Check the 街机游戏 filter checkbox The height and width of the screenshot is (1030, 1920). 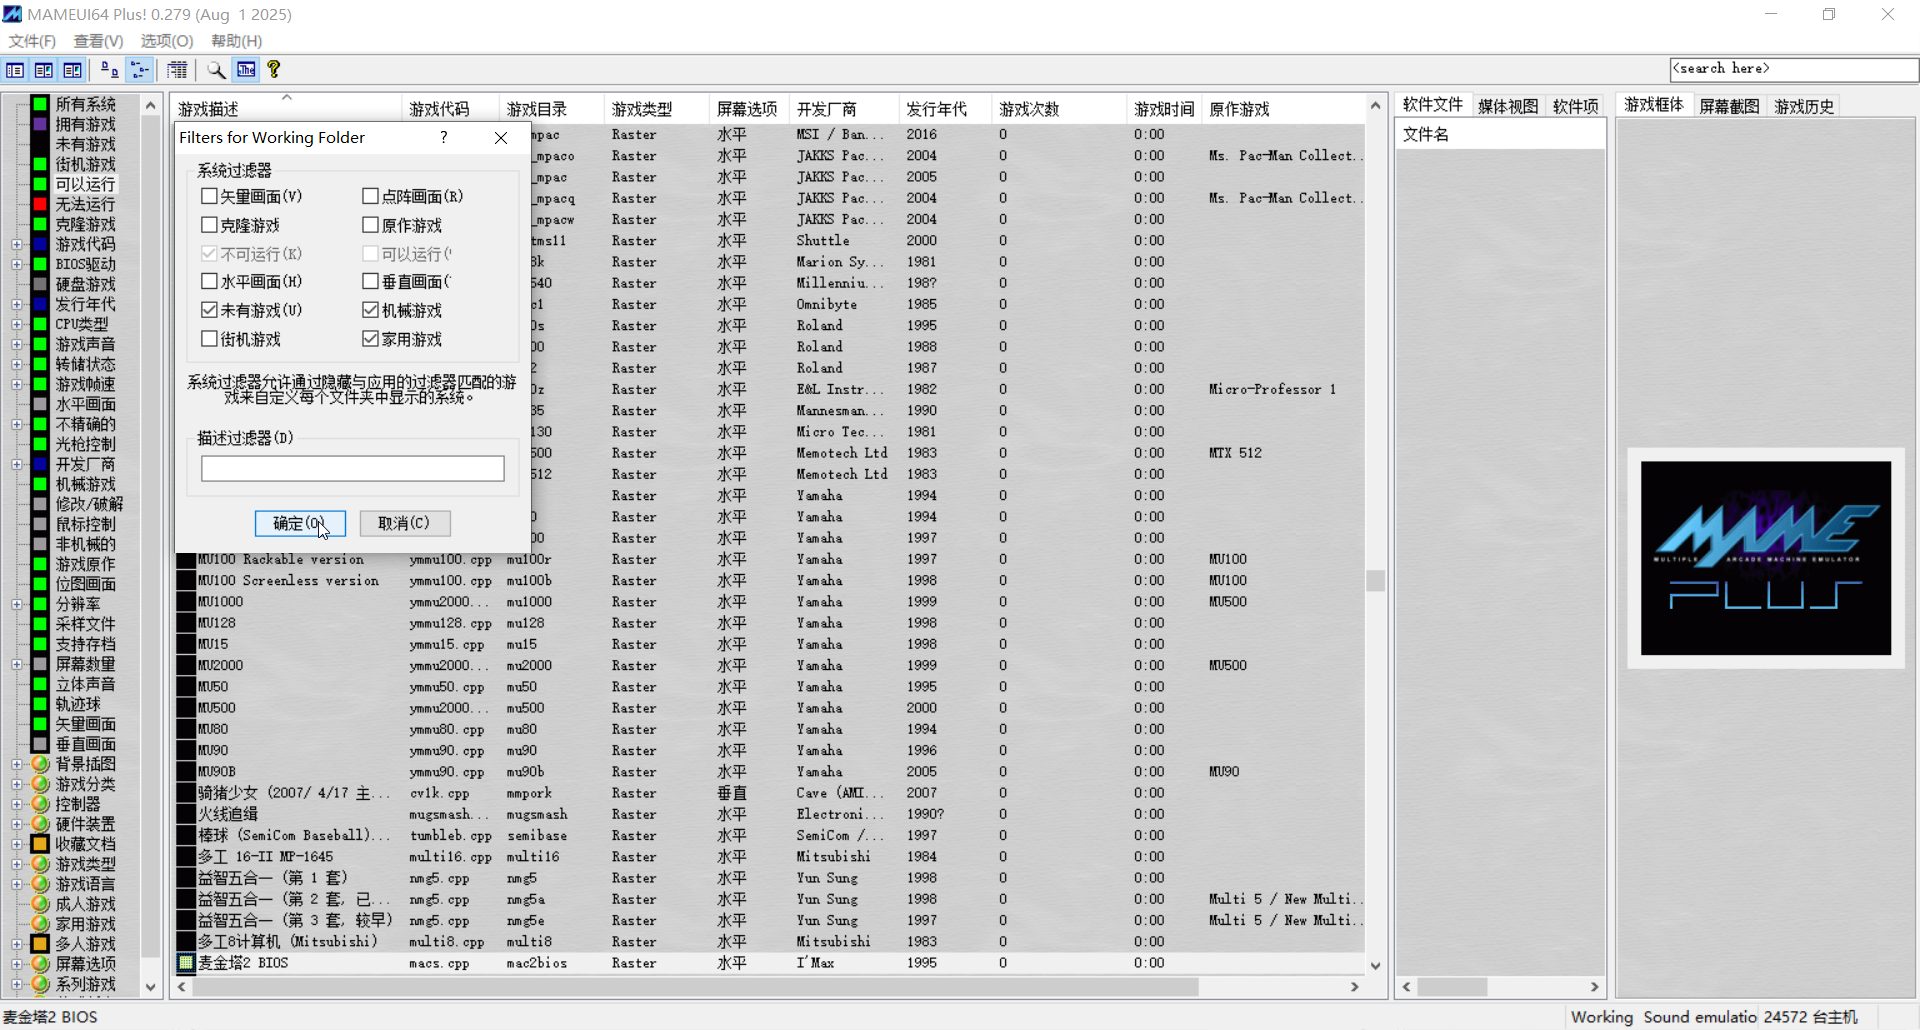click(209, 339)
